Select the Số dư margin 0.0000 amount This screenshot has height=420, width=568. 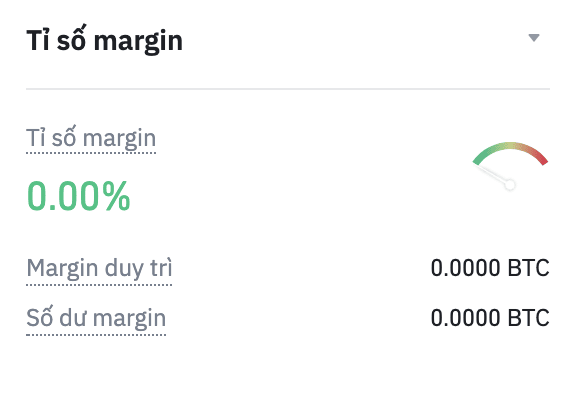click(466, 318)
